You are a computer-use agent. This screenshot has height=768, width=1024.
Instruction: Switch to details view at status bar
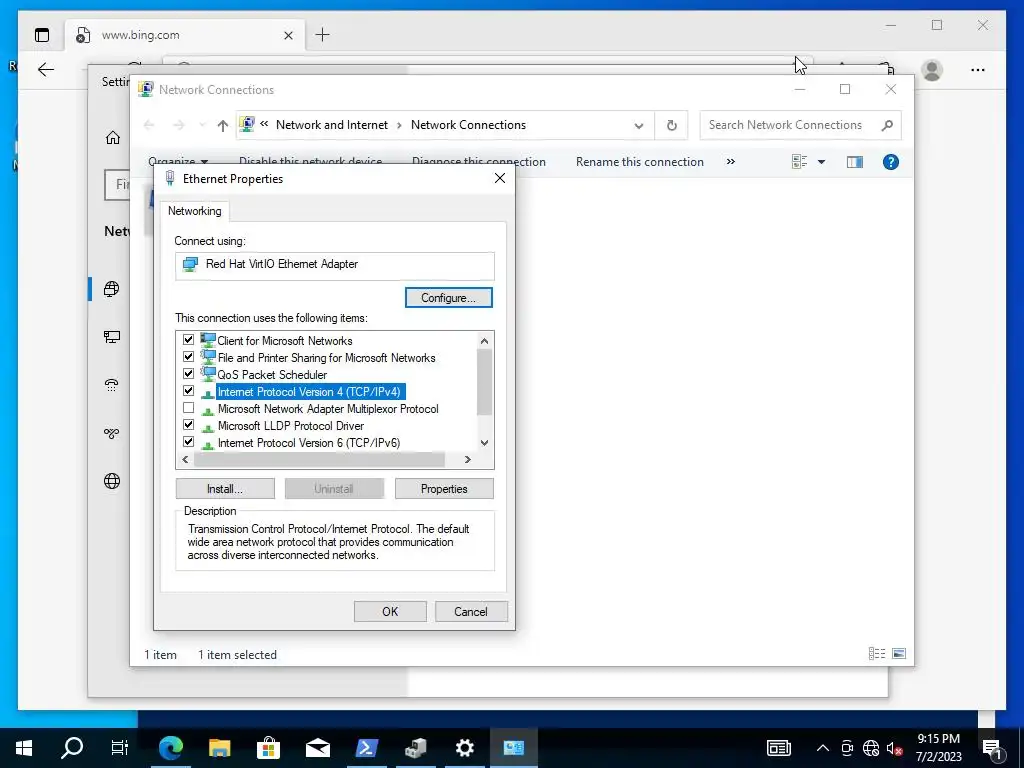(877, 654)
